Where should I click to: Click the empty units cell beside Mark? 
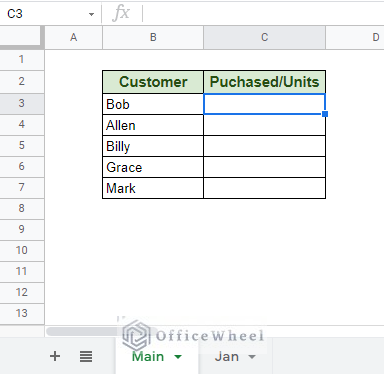point(264,188)
